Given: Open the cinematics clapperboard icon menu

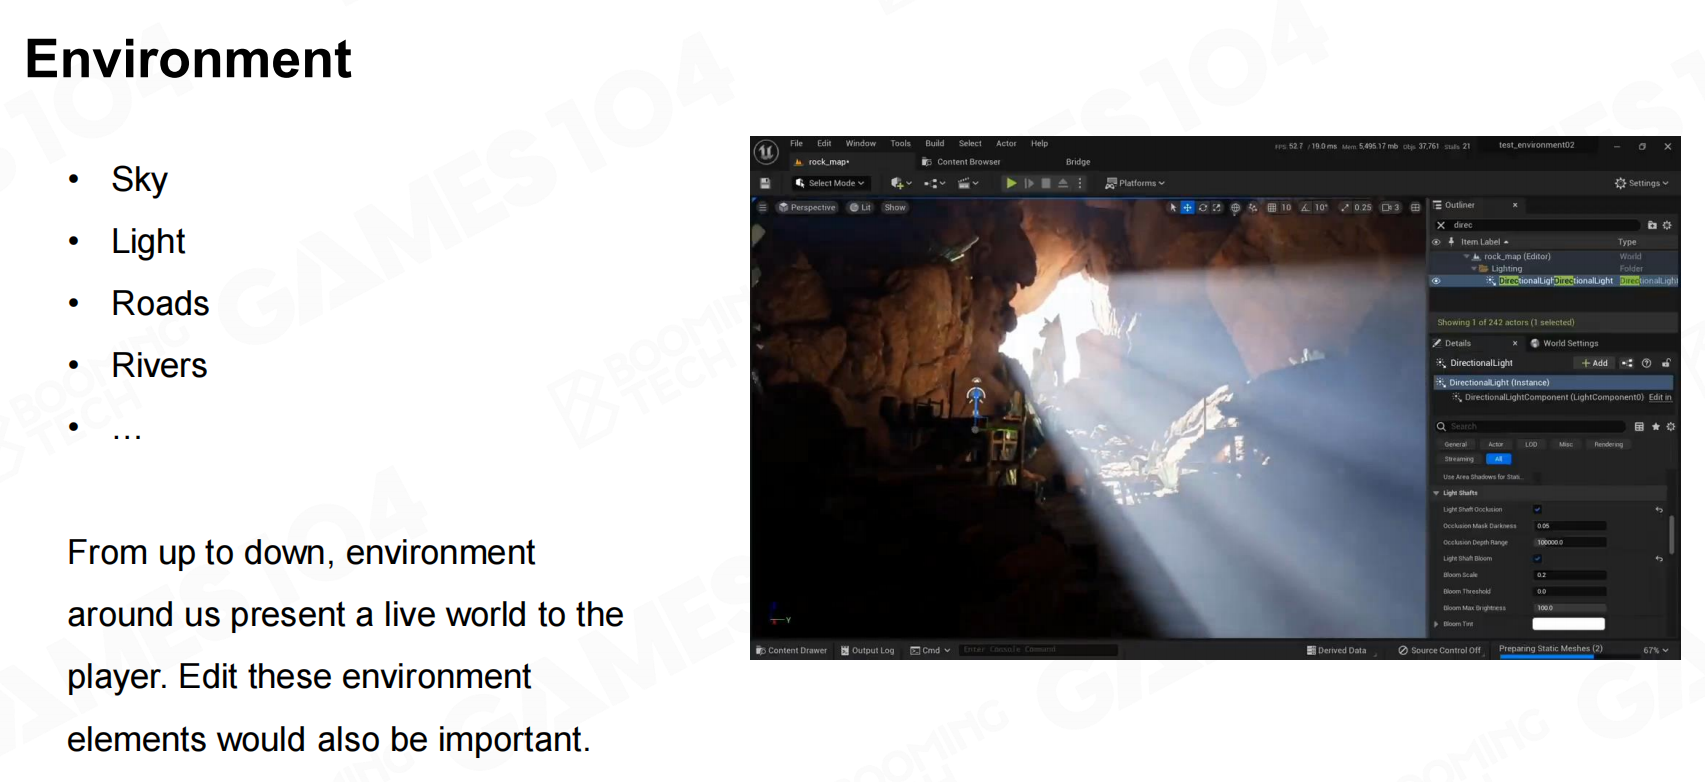Looking at the screenshot, I should click(967, 183).
